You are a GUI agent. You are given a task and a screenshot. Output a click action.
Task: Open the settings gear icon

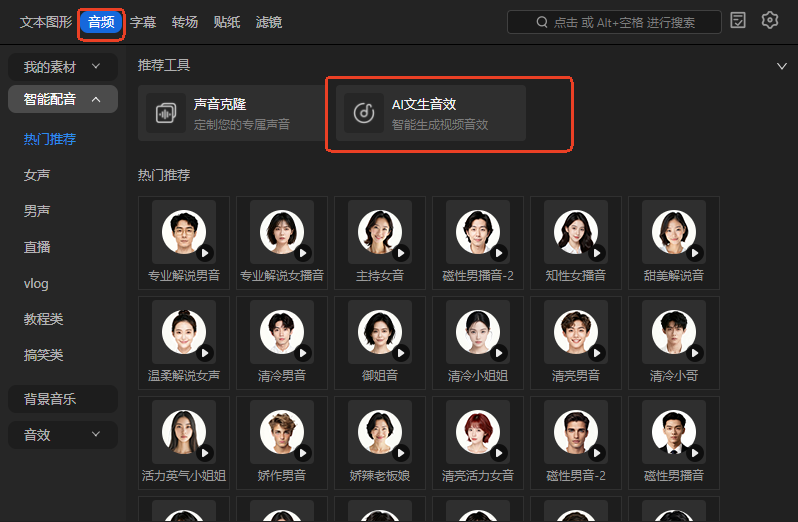[x=770, y=20]
